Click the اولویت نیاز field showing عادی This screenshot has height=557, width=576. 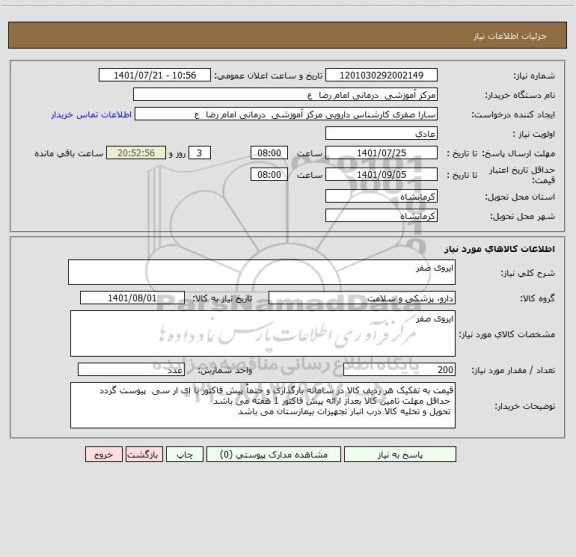(x=381, y=133)
